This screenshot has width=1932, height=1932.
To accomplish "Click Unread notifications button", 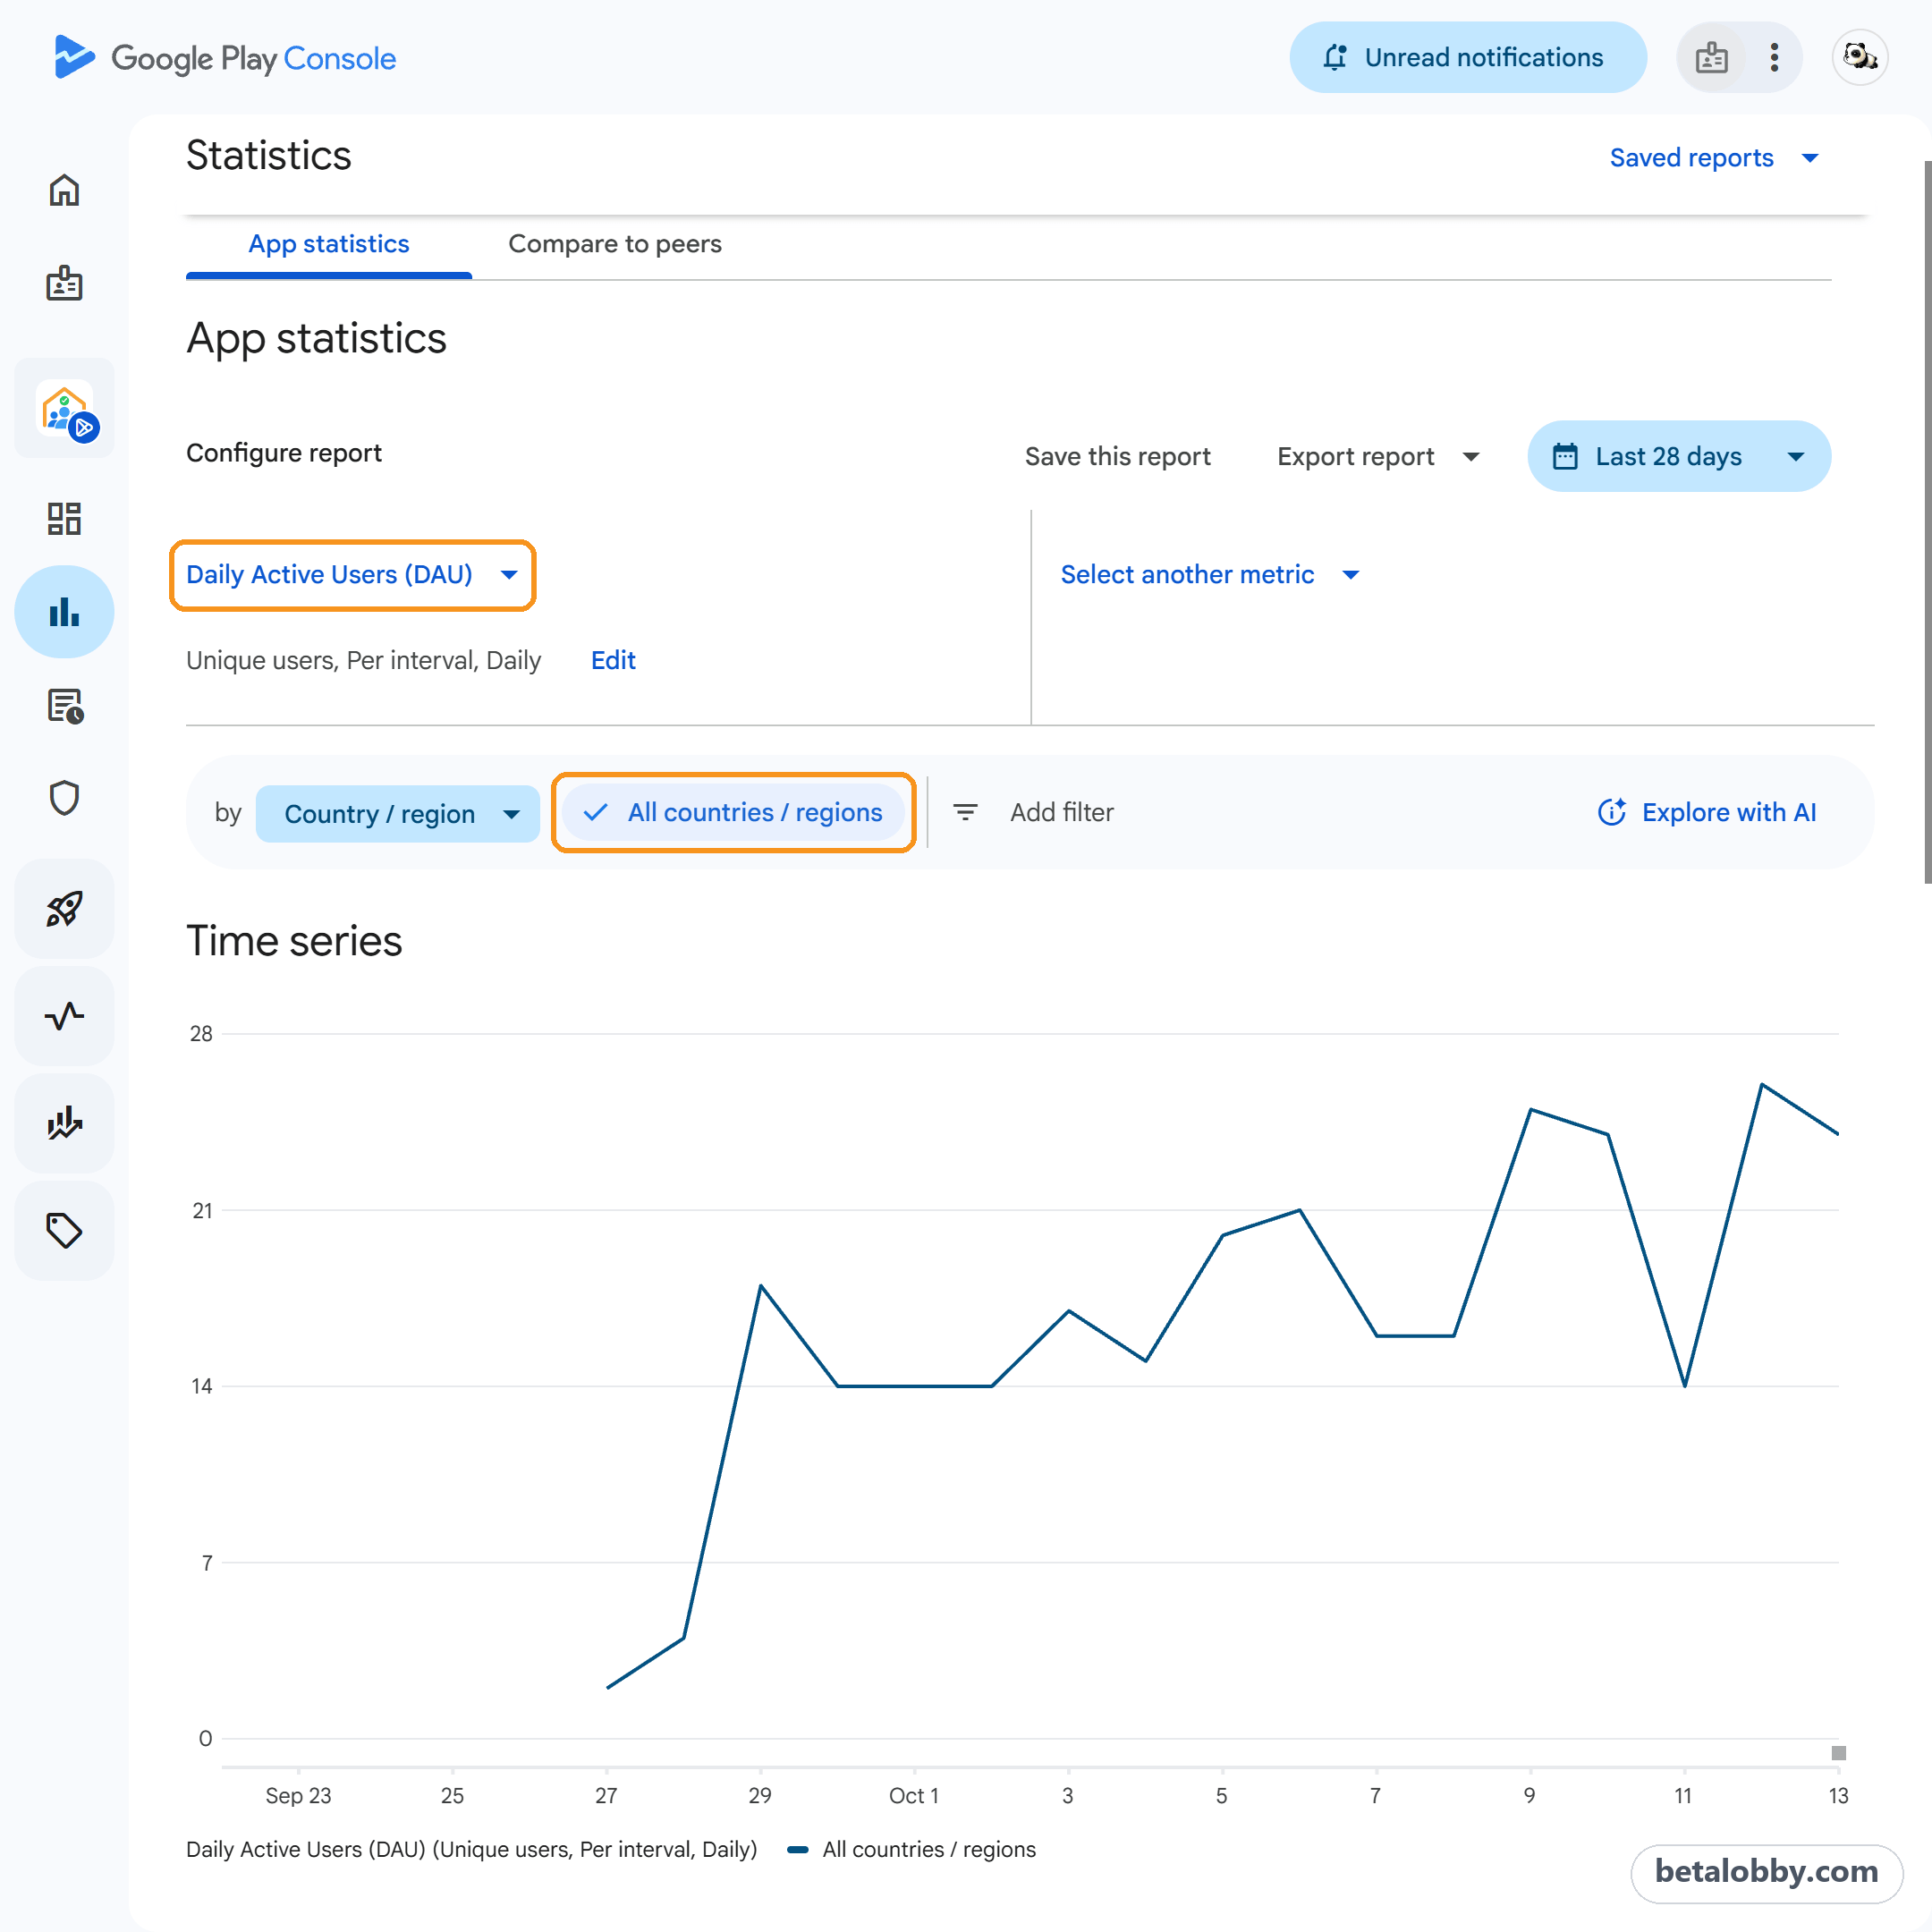I will pos(1468,58).
